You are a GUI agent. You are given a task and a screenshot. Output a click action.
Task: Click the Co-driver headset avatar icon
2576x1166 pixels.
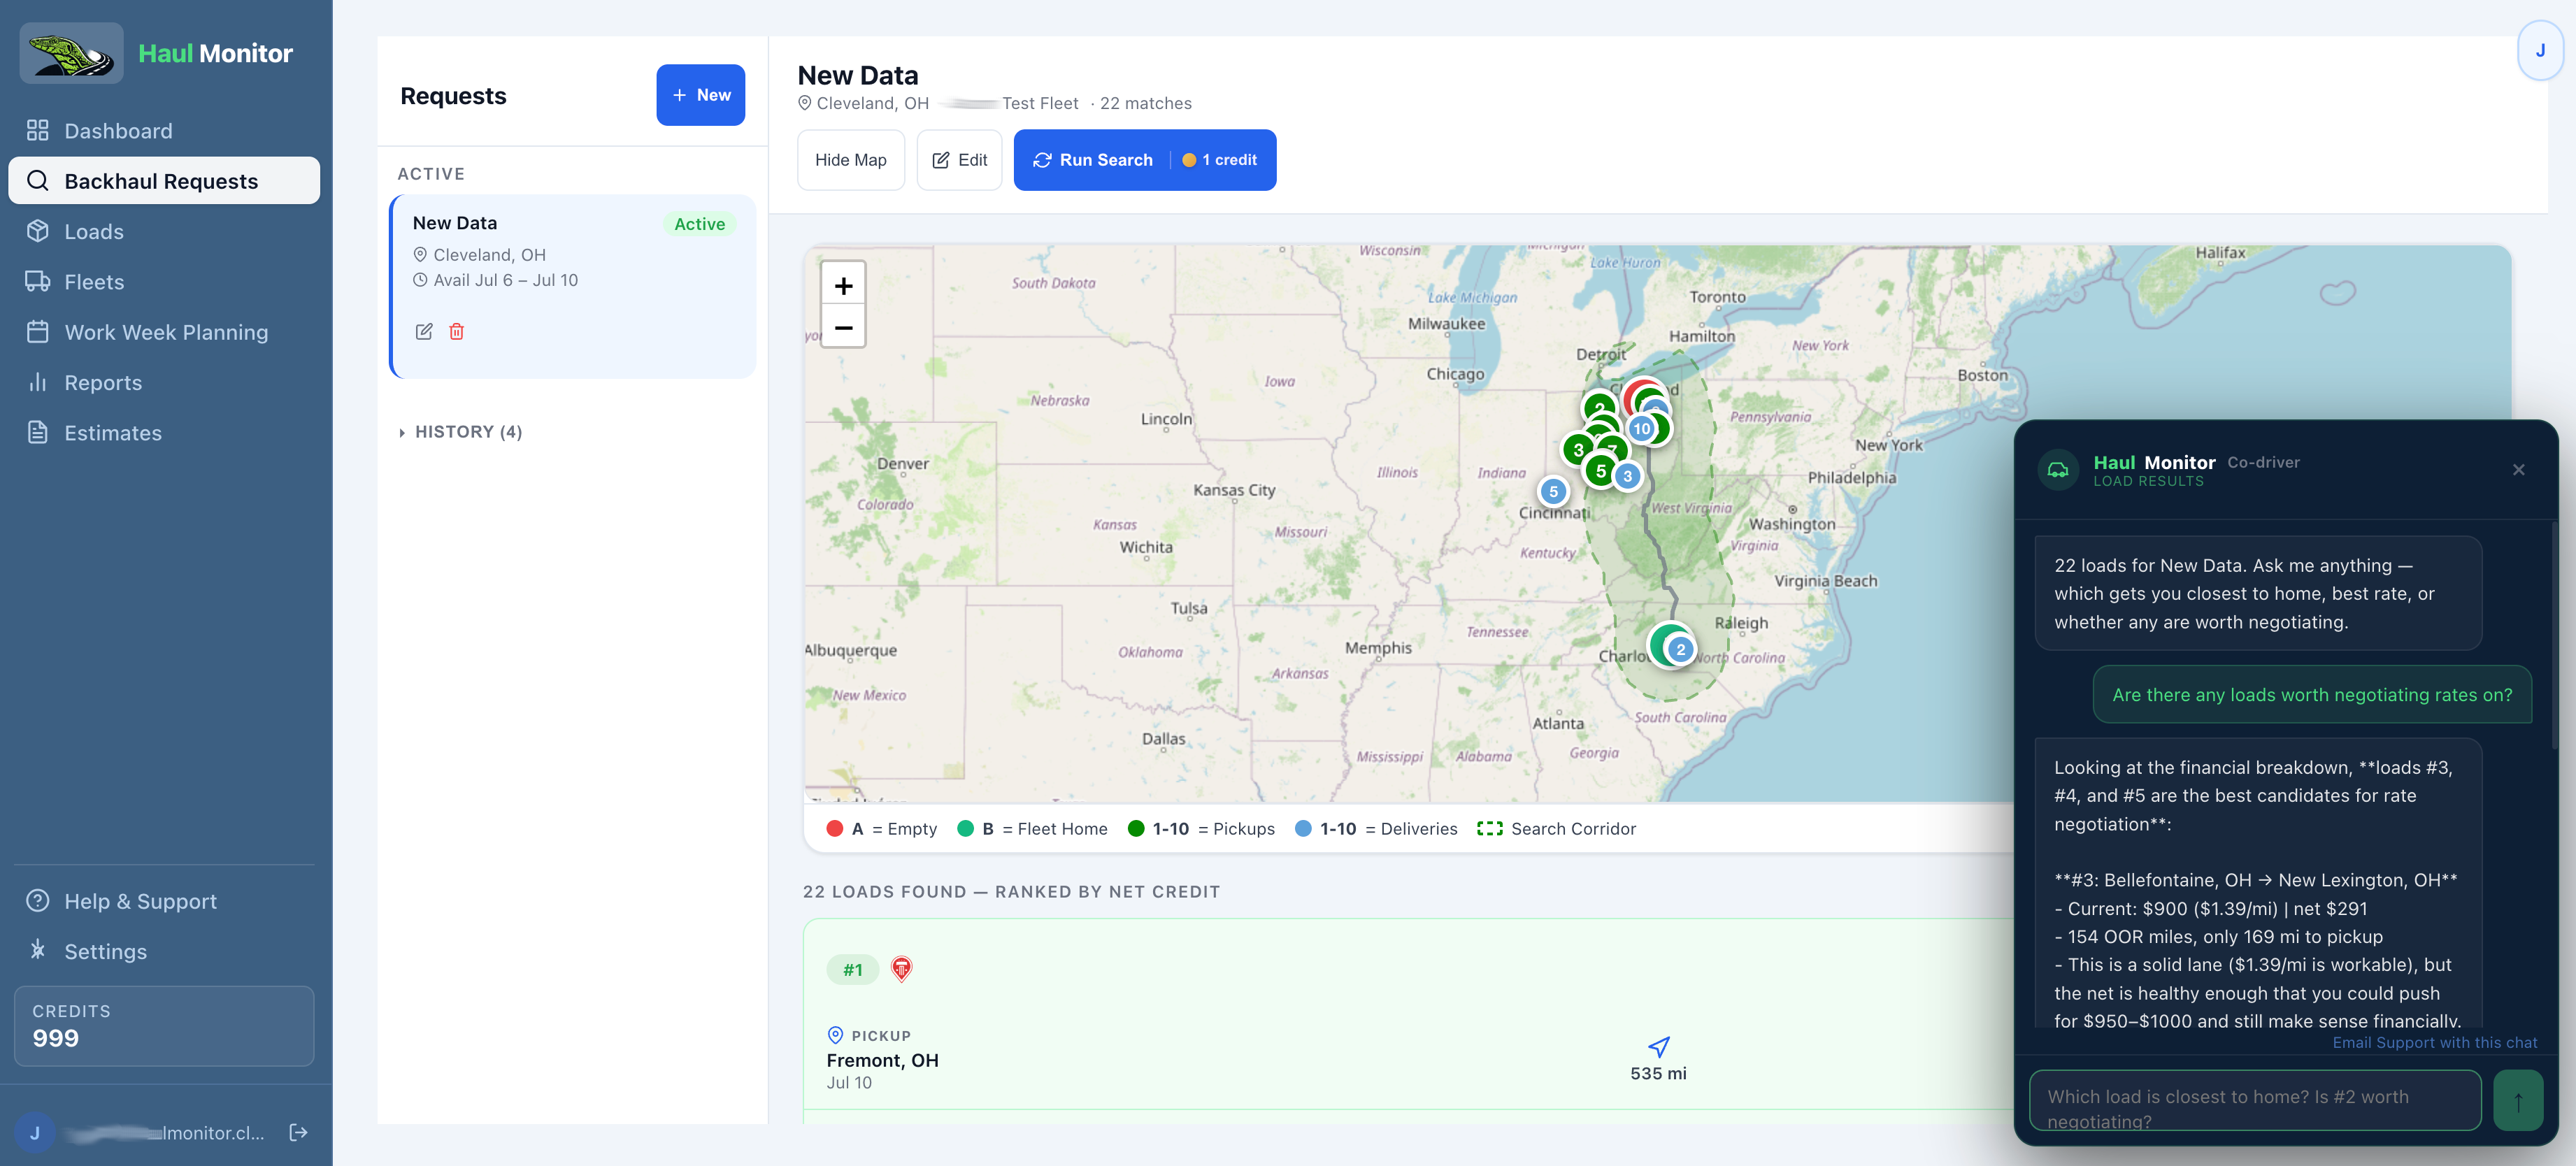coord(2058,470)
